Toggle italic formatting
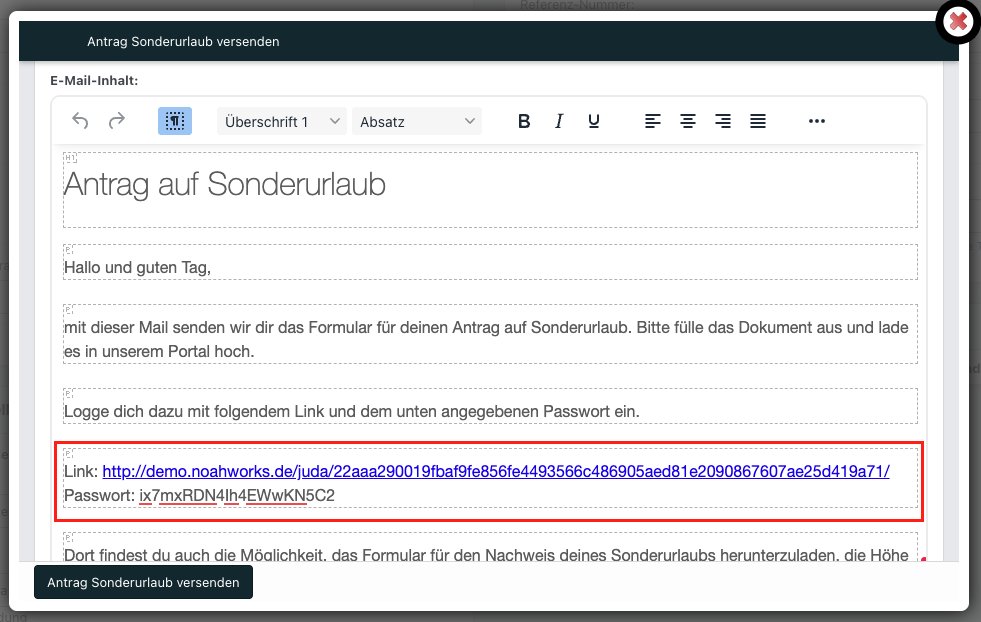Screen dimensions: 981x622 coord(559,121)
